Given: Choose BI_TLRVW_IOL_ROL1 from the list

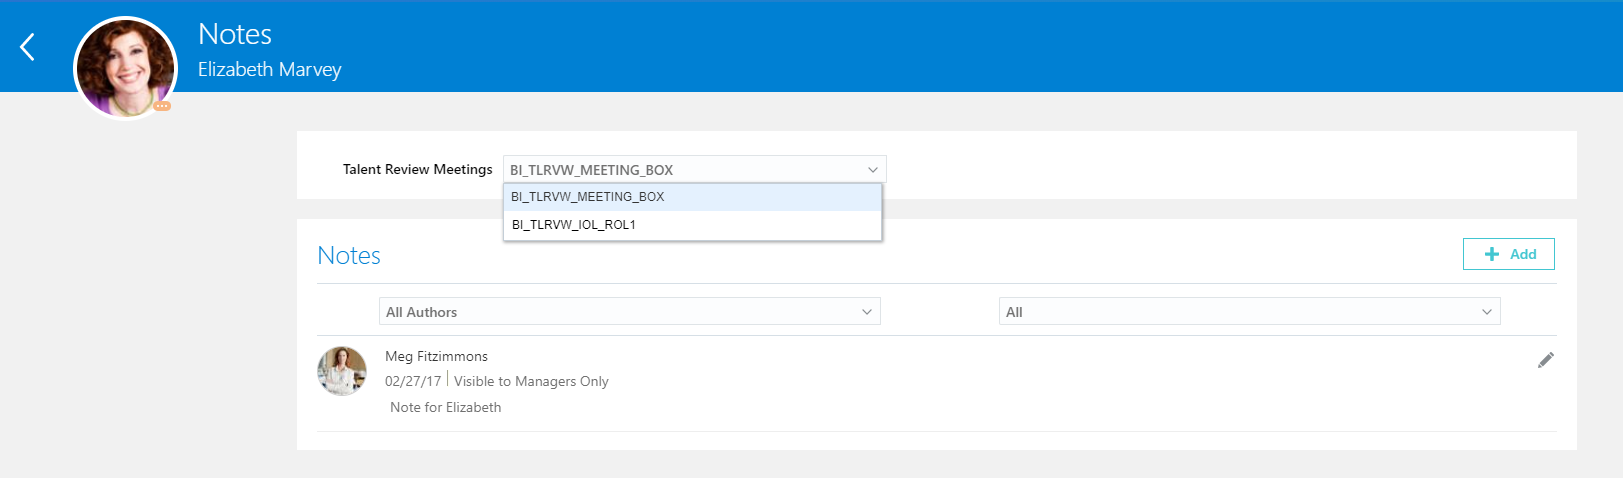Looking at the screenshot, I should [x=574, y=225].
